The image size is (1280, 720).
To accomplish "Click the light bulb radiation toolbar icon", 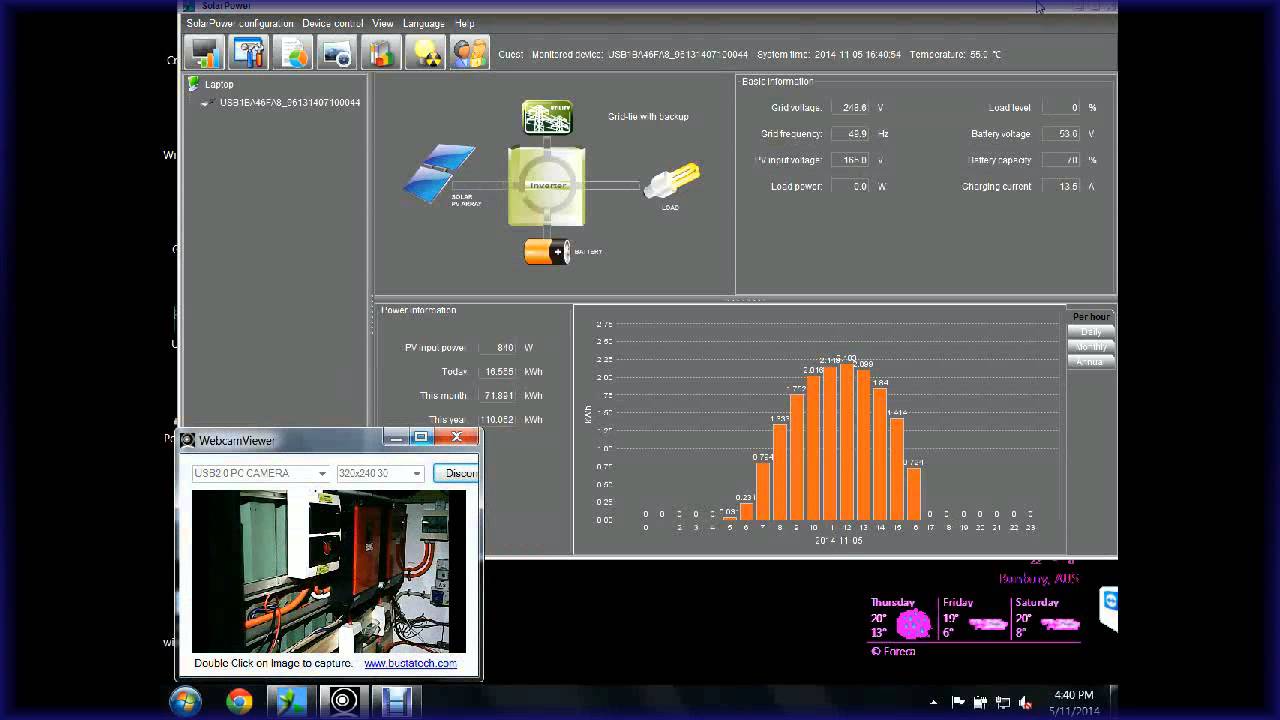I will click(x=425, y=52).
